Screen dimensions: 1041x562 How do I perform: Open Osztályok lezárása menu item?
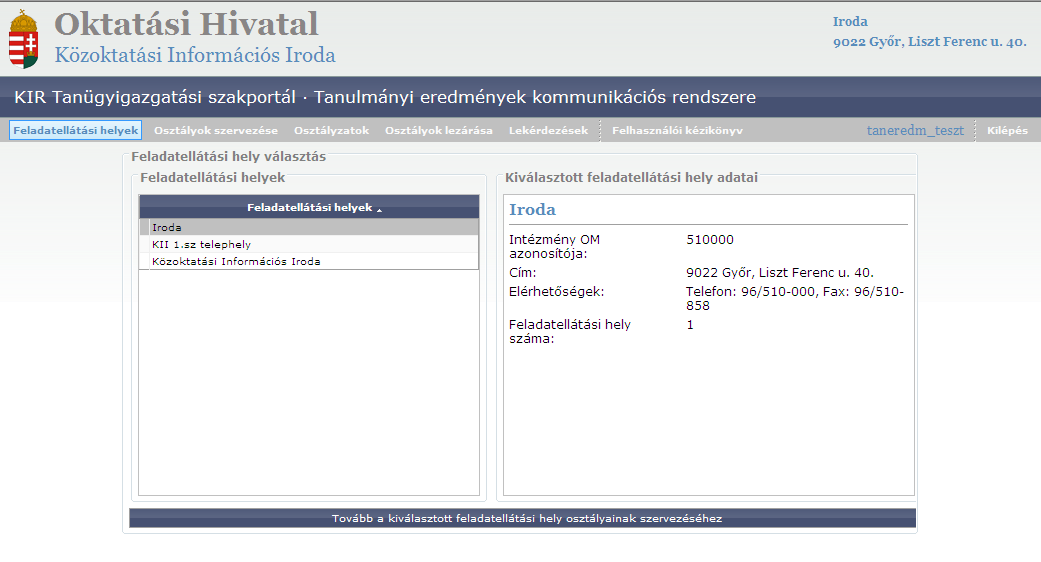439,130
